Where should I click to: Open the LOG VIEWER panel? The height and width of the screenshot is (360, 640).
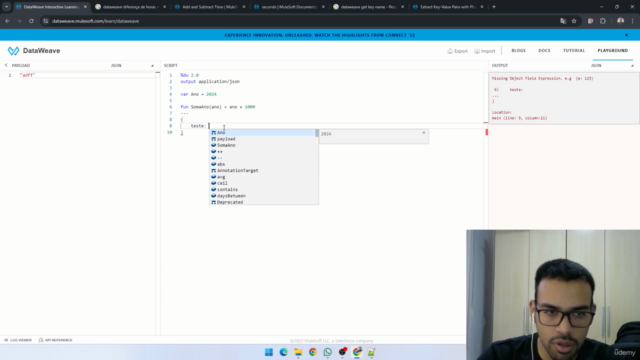[18, 340]
